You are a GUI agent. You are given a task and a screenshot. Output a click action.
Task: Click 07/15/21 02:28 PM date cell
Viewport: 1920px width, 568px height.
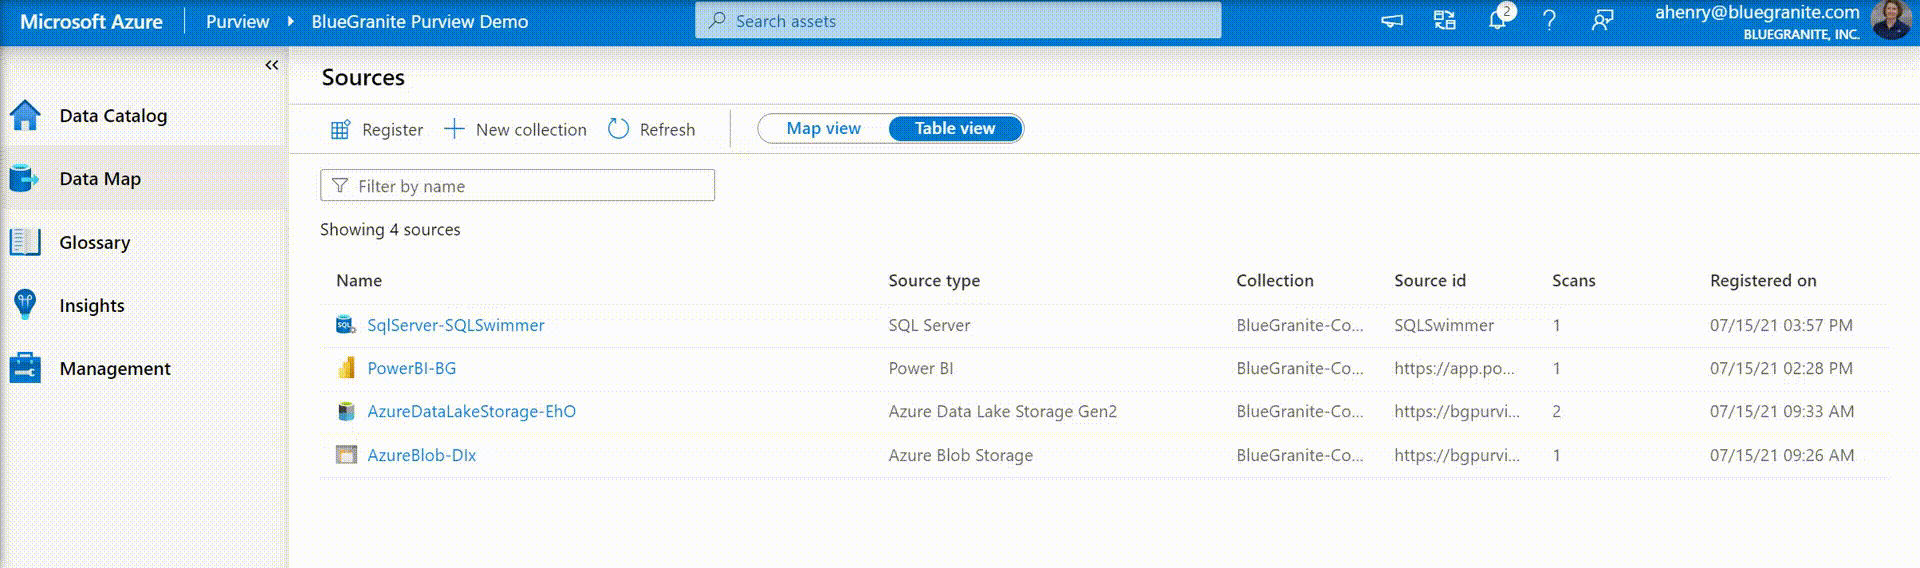[1781, 368]
